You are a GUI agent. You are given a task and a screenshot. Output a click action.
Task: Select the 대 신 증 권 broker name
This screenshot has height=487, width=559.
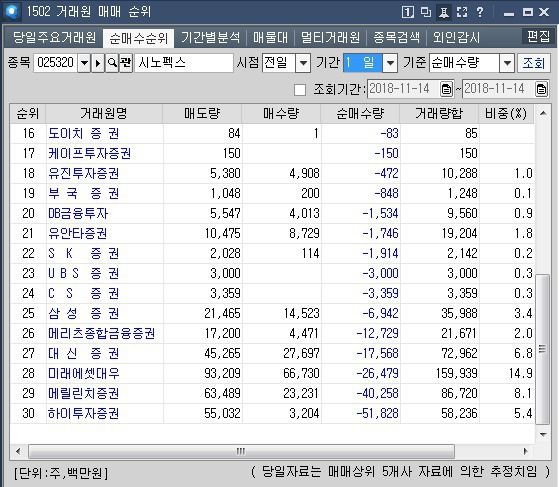pyautogui.click(x=83, y=353)
